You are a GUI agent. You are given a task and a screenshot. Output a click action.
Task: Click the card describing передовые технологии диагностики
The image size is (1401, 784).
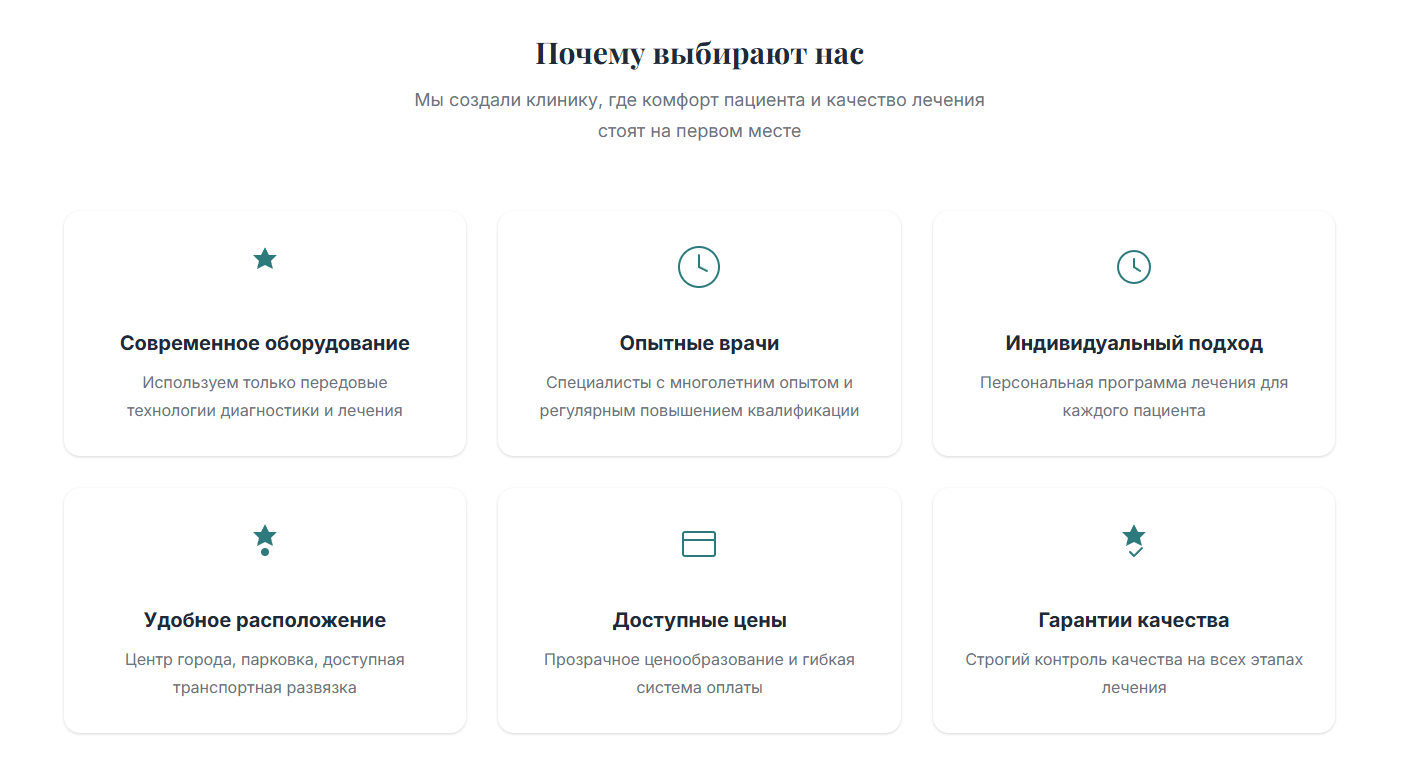(264, 333)
